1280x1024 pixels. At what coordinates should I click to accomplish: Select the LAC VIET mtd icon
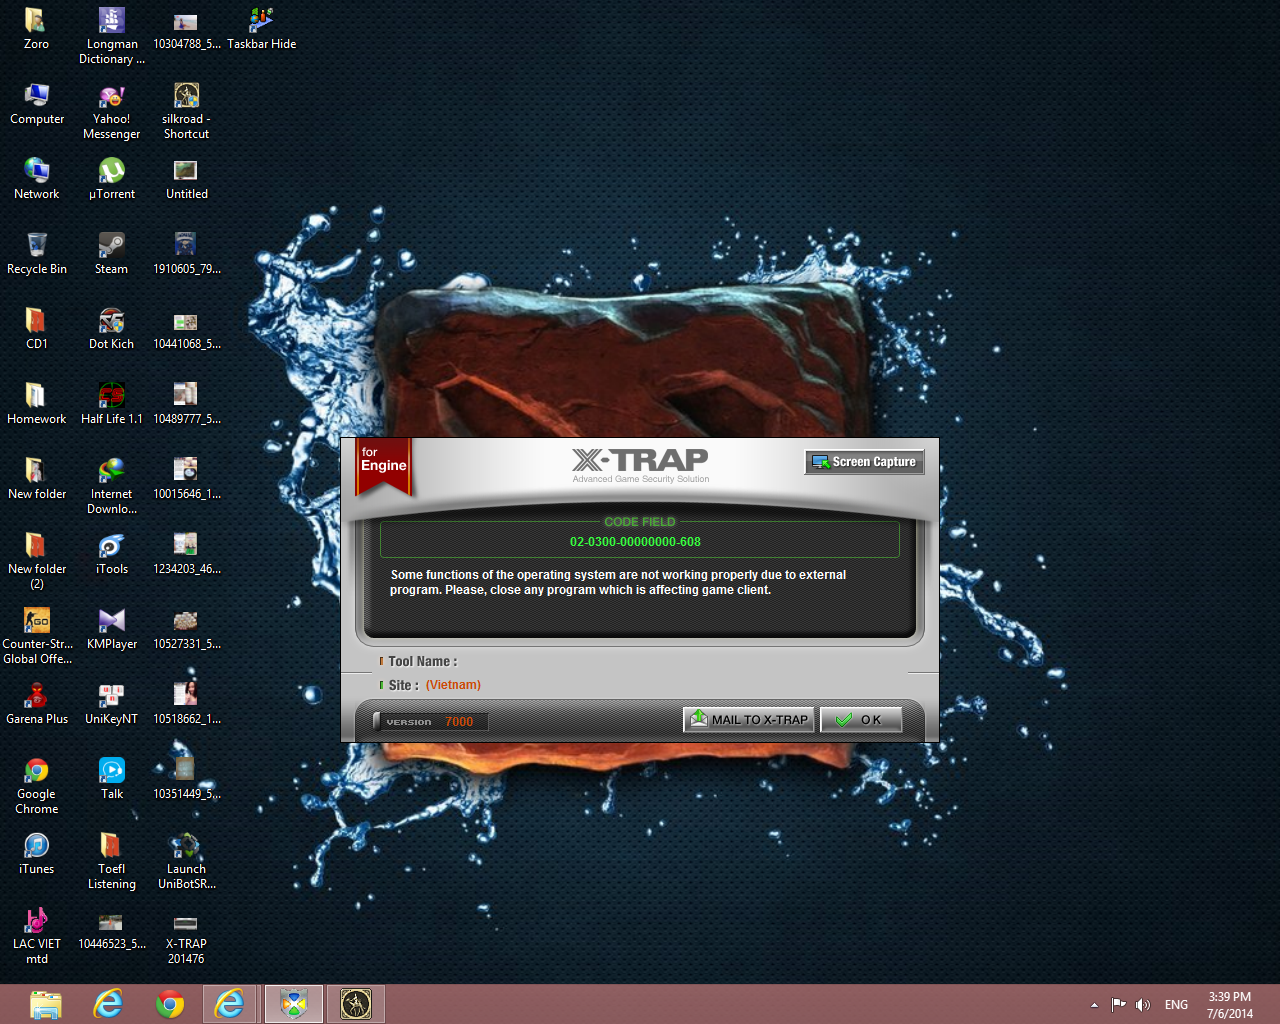click(37, 935)
